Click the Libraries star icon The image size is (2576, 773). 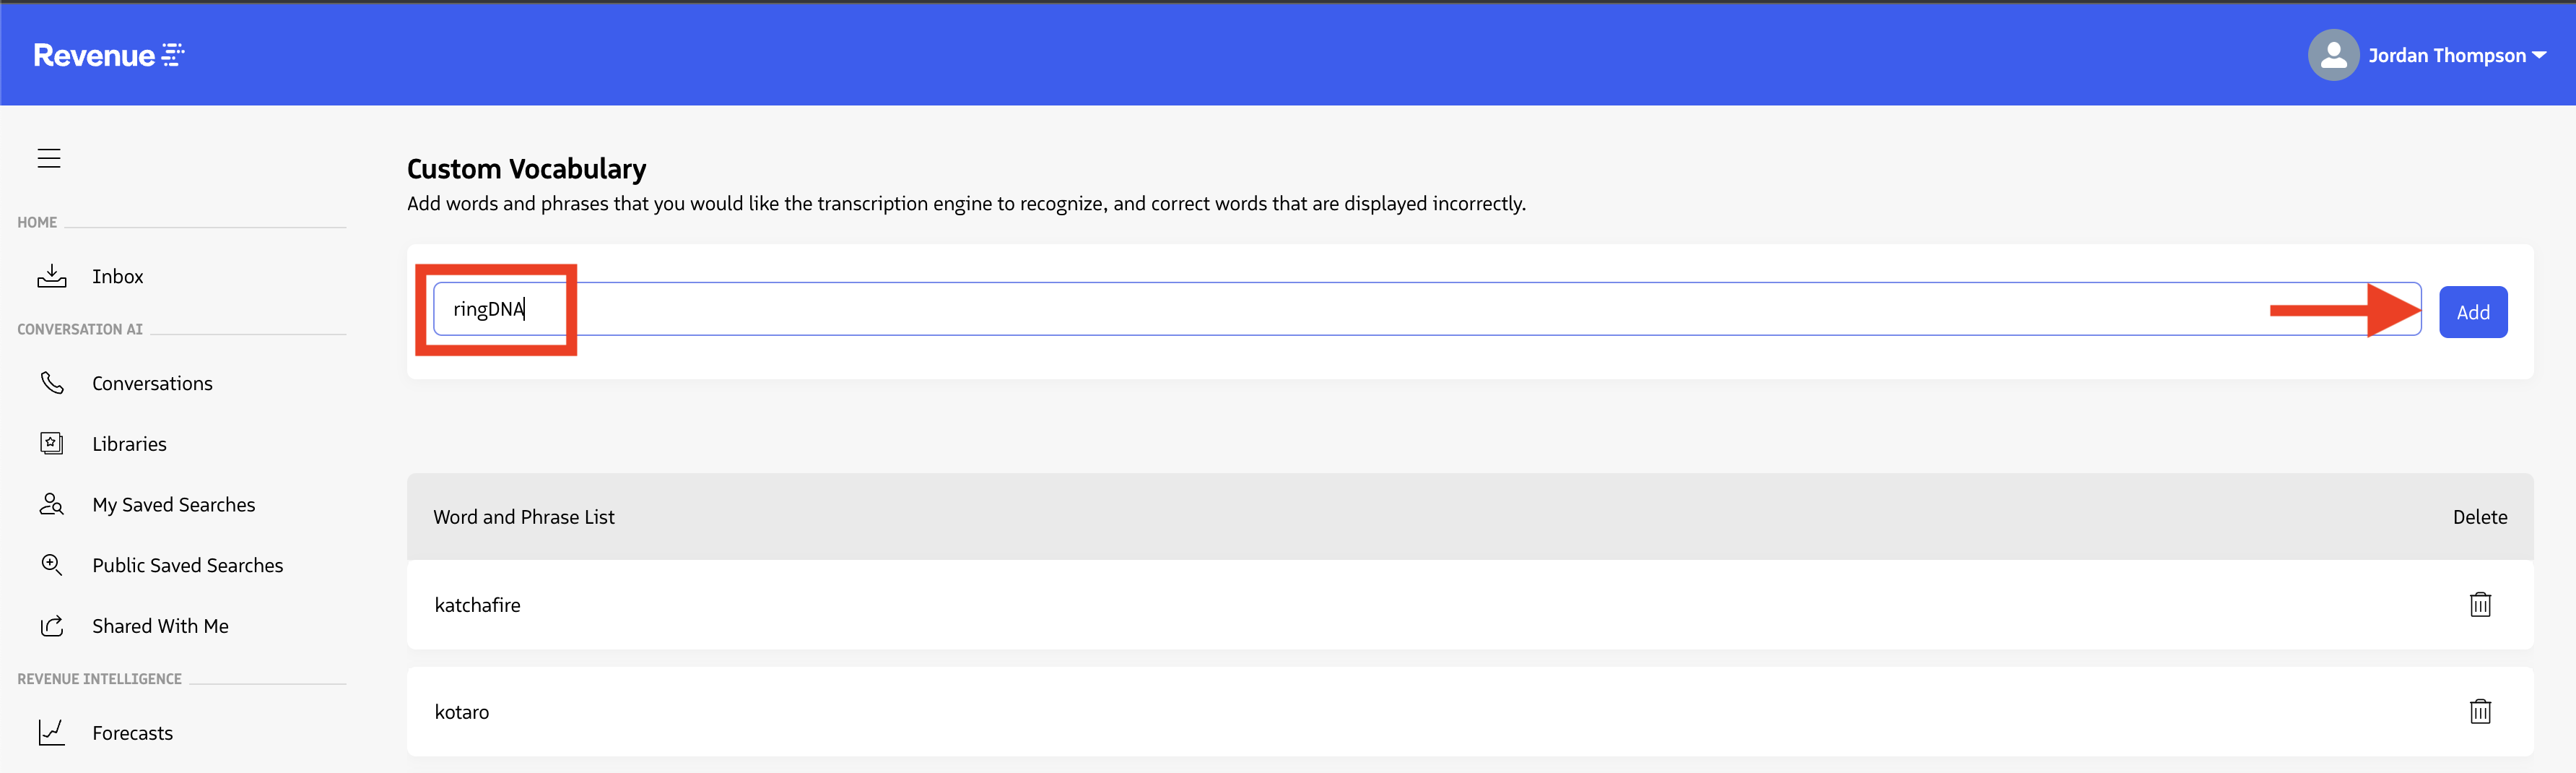[52, 443]
